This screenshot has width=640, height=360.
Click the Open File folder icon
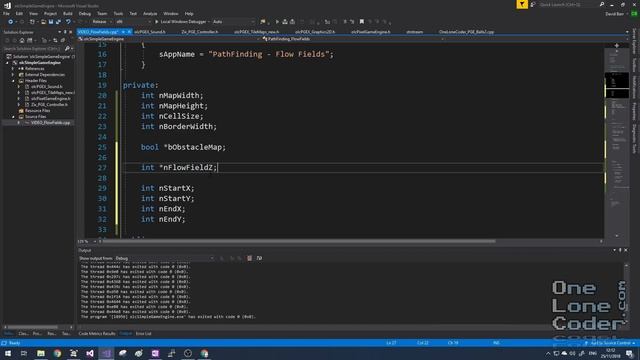(43, 22)
